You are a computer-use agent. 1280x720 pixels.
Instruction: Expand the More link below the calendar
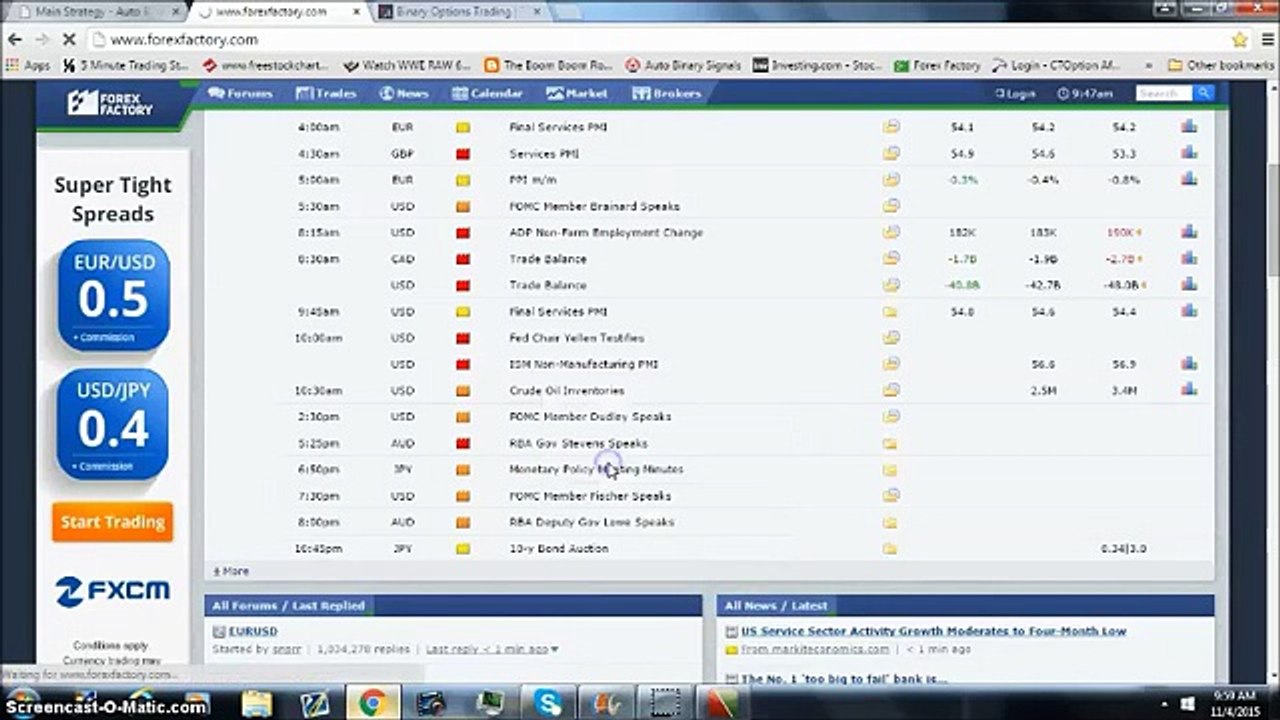tap(231, 571)
